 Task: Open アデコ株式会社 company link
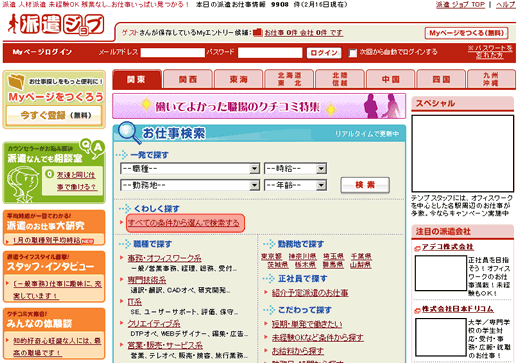pos(448,247)
